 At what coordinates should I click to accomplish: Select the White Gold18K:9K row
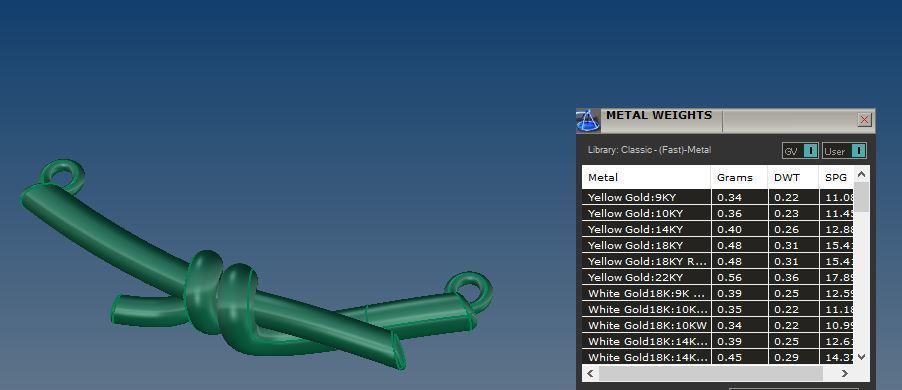point(718,293)
